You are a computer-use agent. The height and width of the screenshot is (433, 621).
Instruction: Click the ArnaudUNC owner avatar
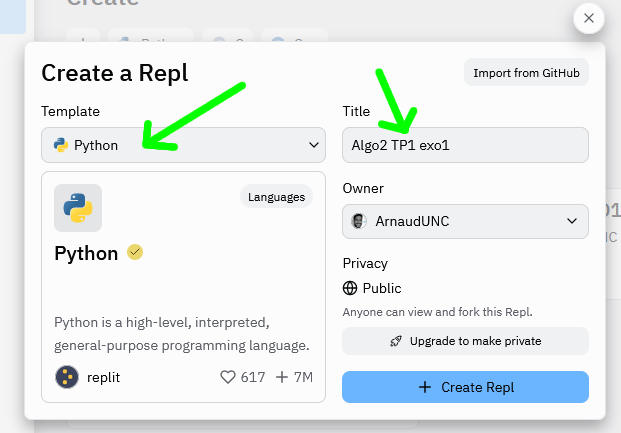(360, 221)
